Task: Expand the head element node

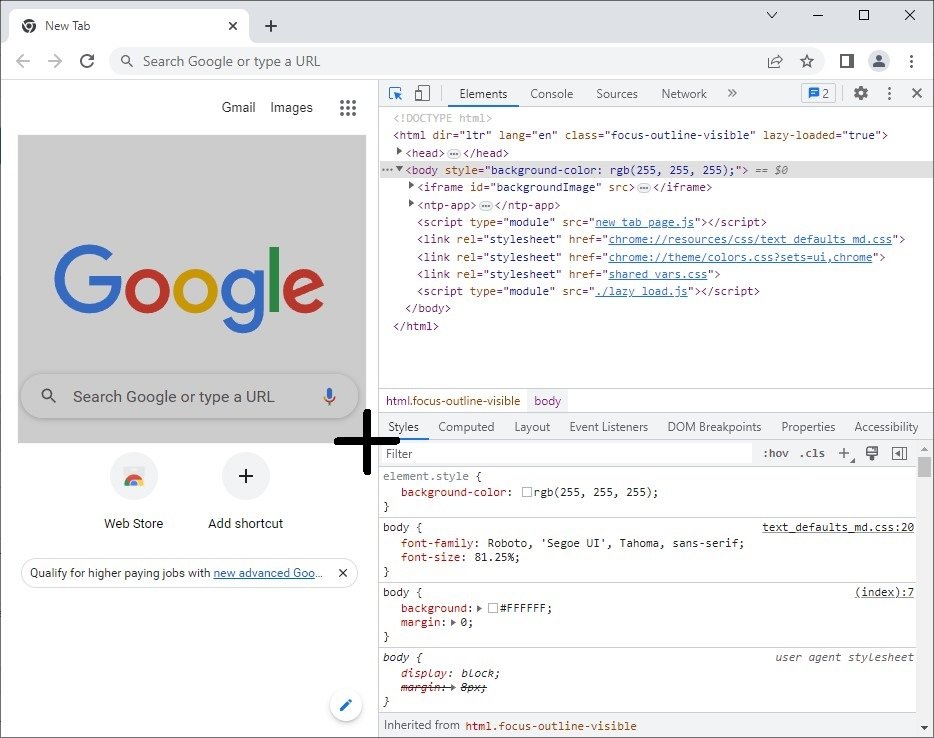Action: point(399,152)
